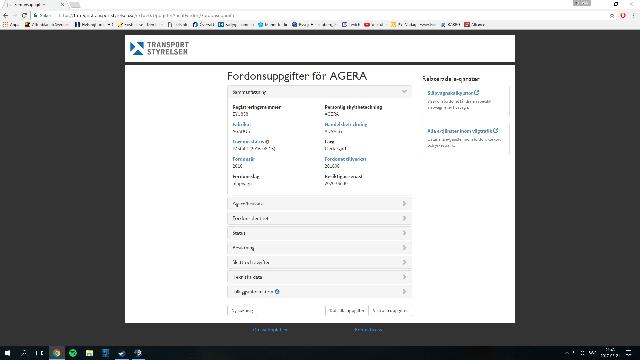Collapse the Sammanfattning summary section
The image size is (640, 360).
coord(319,92)
